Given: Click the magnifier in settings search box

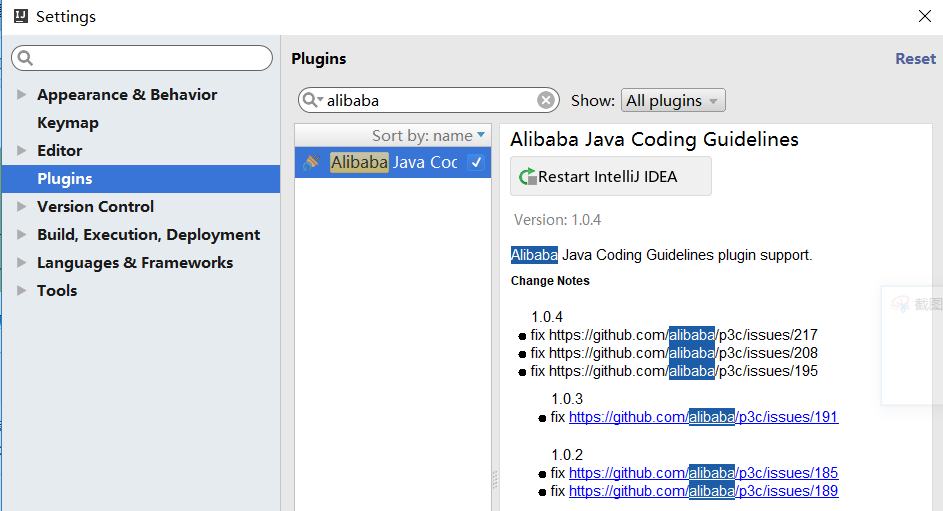Looking at the screenshot, I should (25, 58).
